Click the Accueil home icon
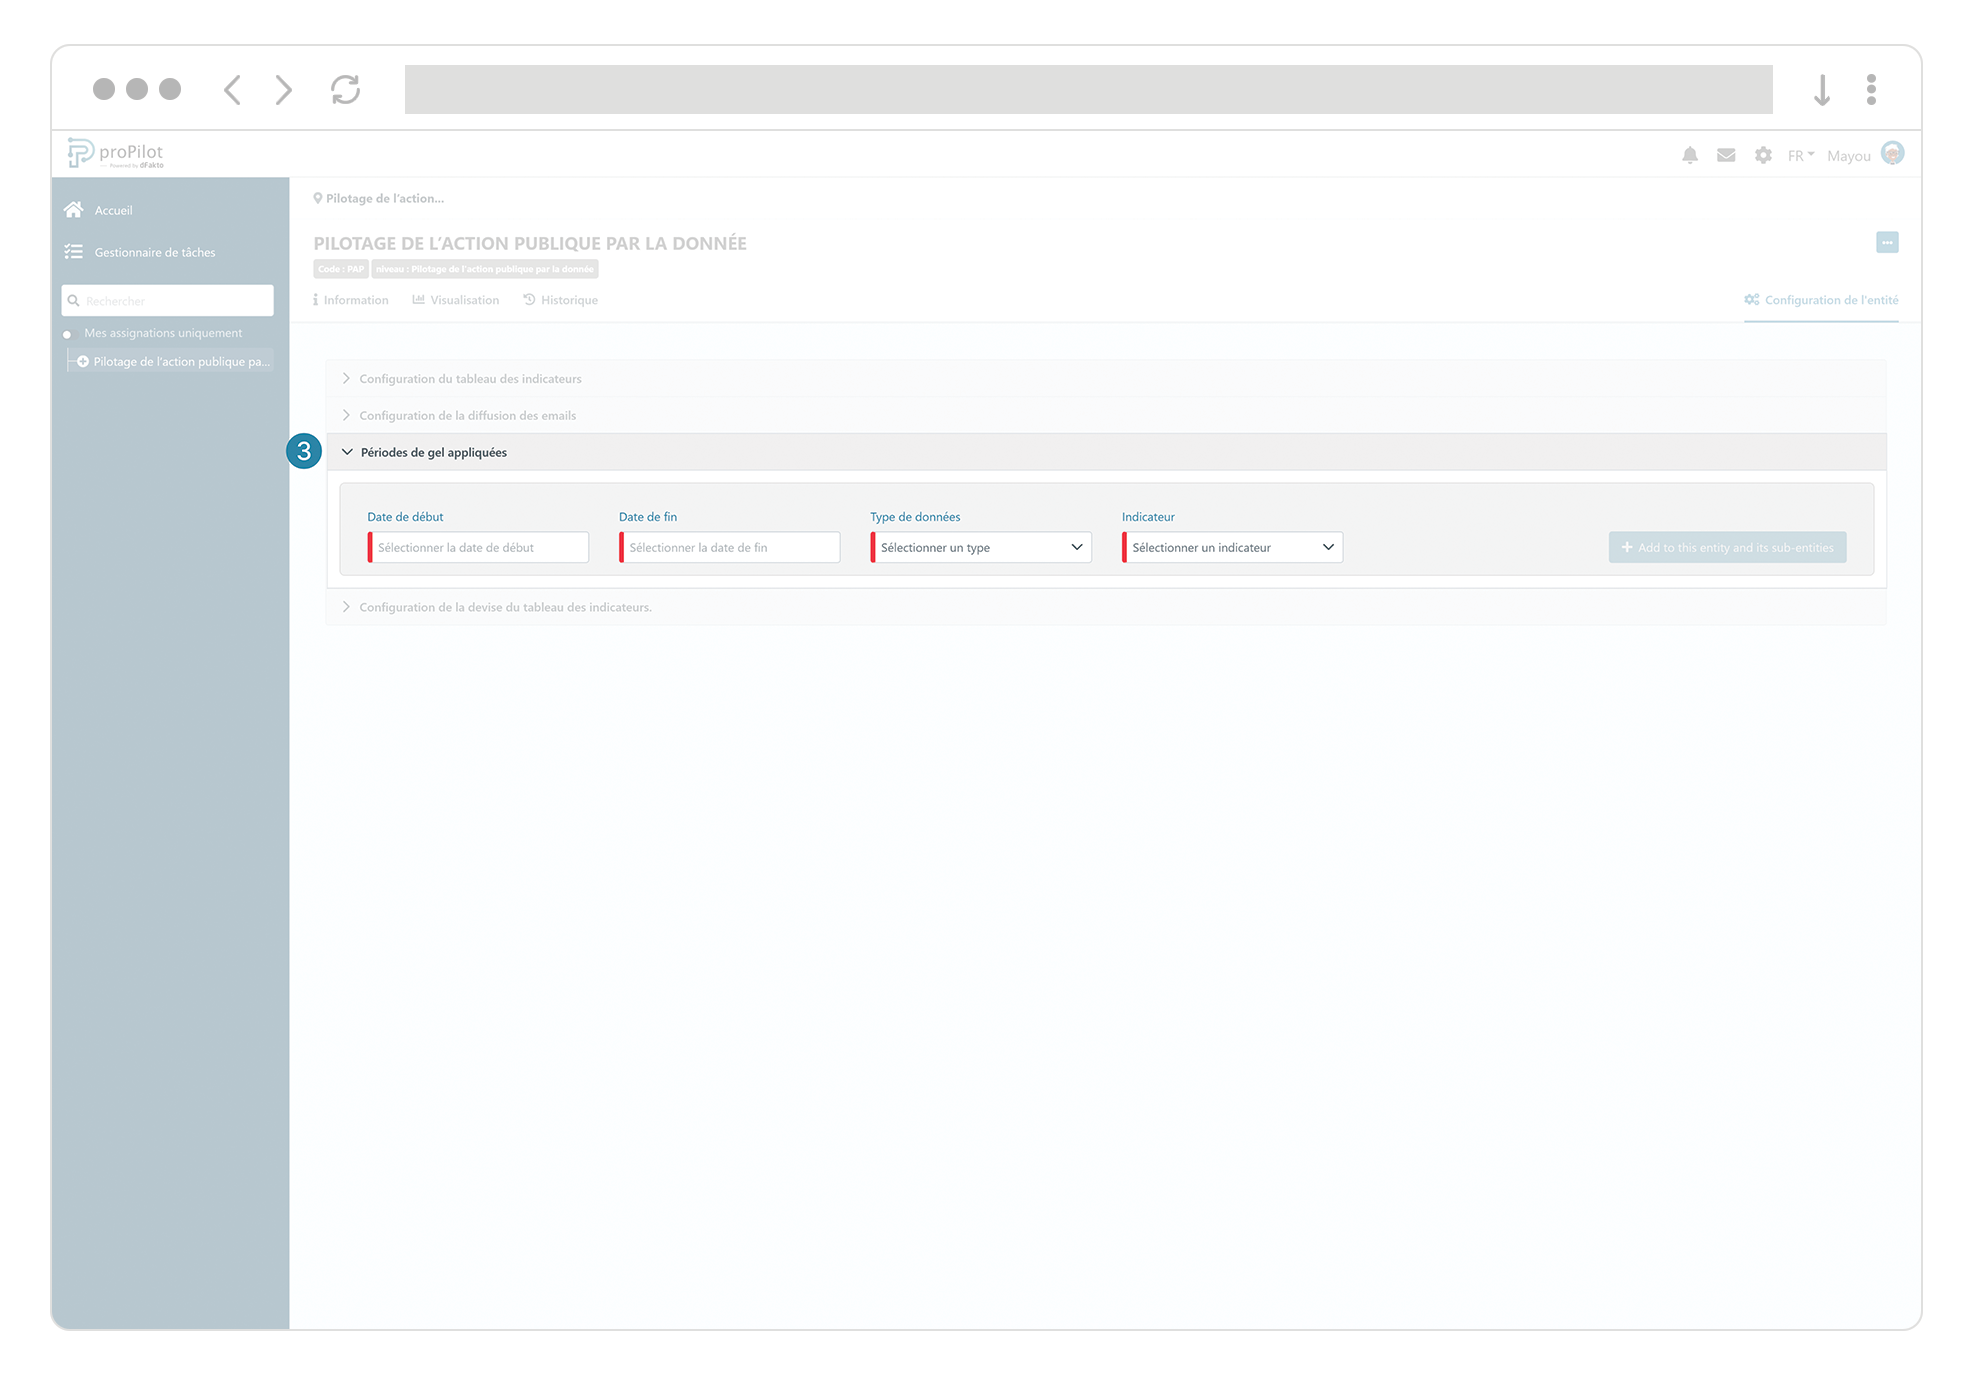 coord(74,210)
